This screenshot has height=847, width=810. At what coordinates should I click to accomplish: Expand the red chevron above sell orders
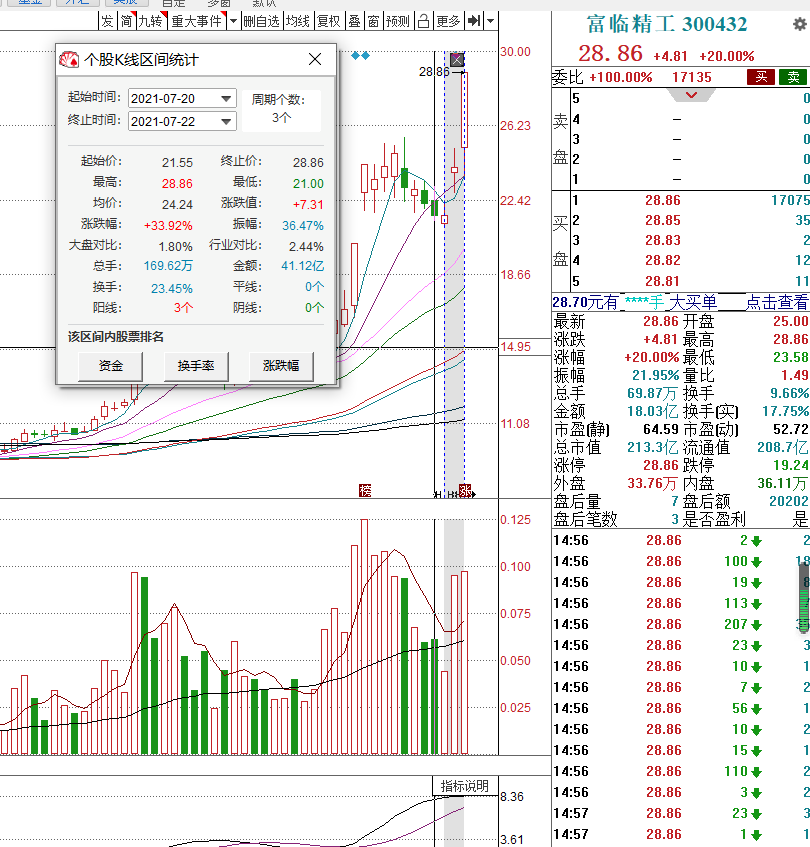691,96
